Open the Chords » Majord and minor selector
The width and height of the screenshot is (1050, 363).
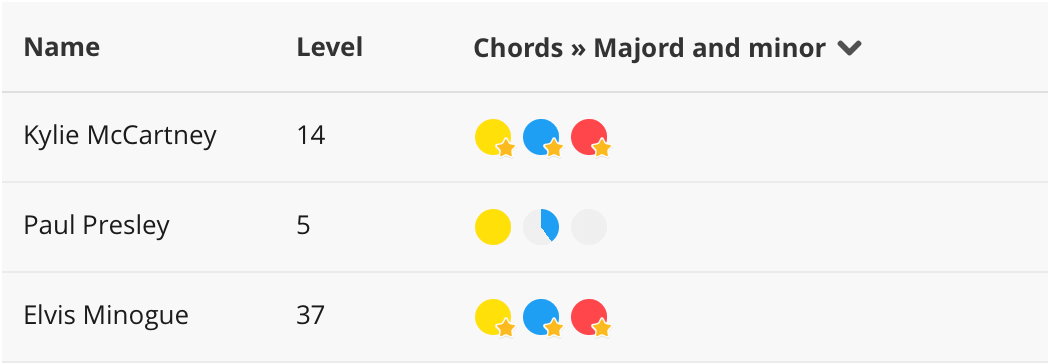[x=668, y=48]
